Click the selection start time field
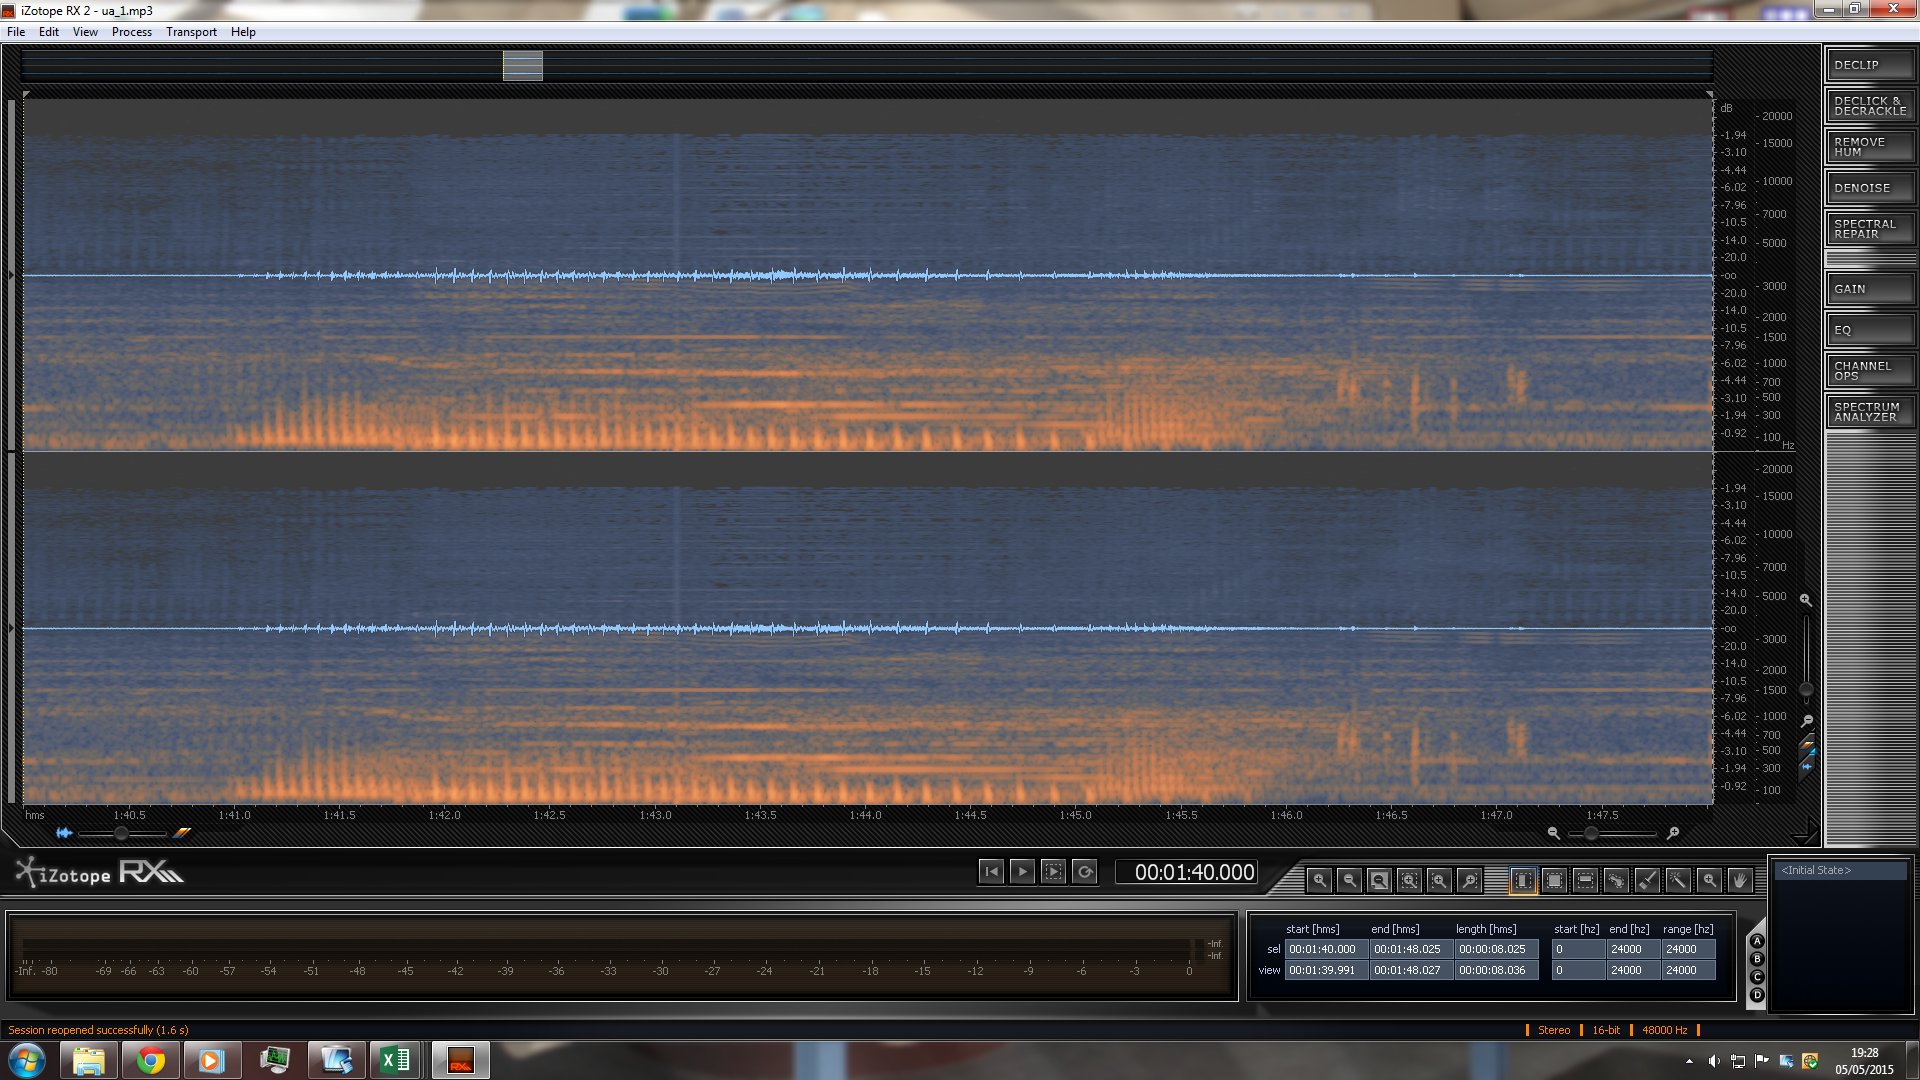 click(1326, 949)
